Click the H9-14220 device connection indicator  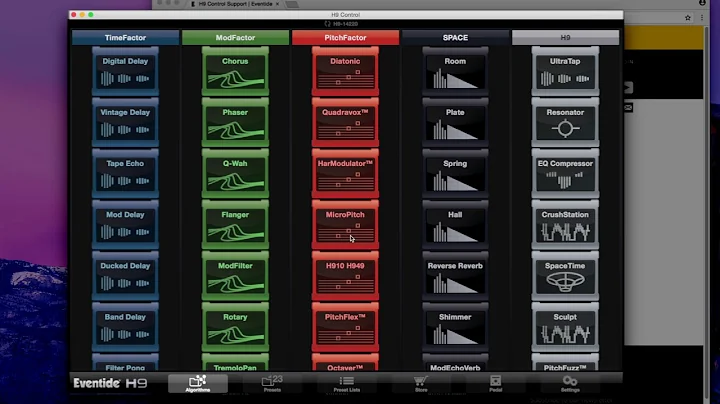click(341, 24)
